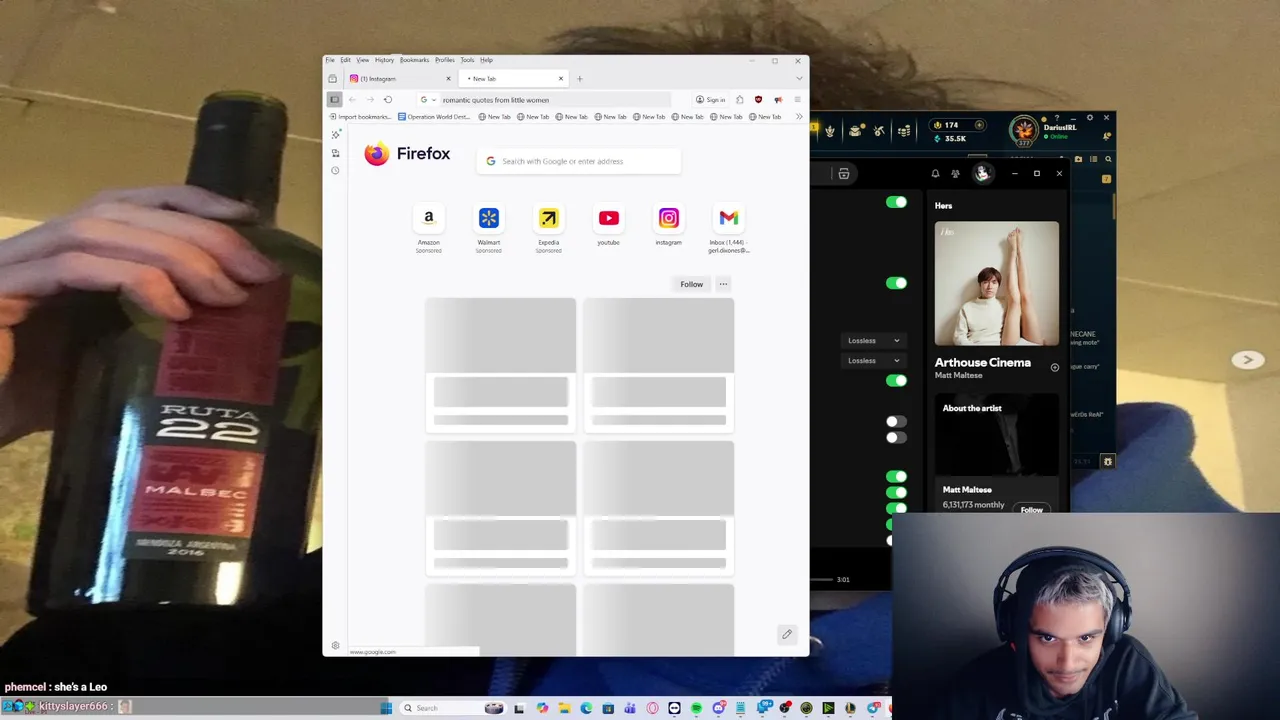Click the pencil customize icon on new tab
The image size is (1280, 720).
pos(787,634)
